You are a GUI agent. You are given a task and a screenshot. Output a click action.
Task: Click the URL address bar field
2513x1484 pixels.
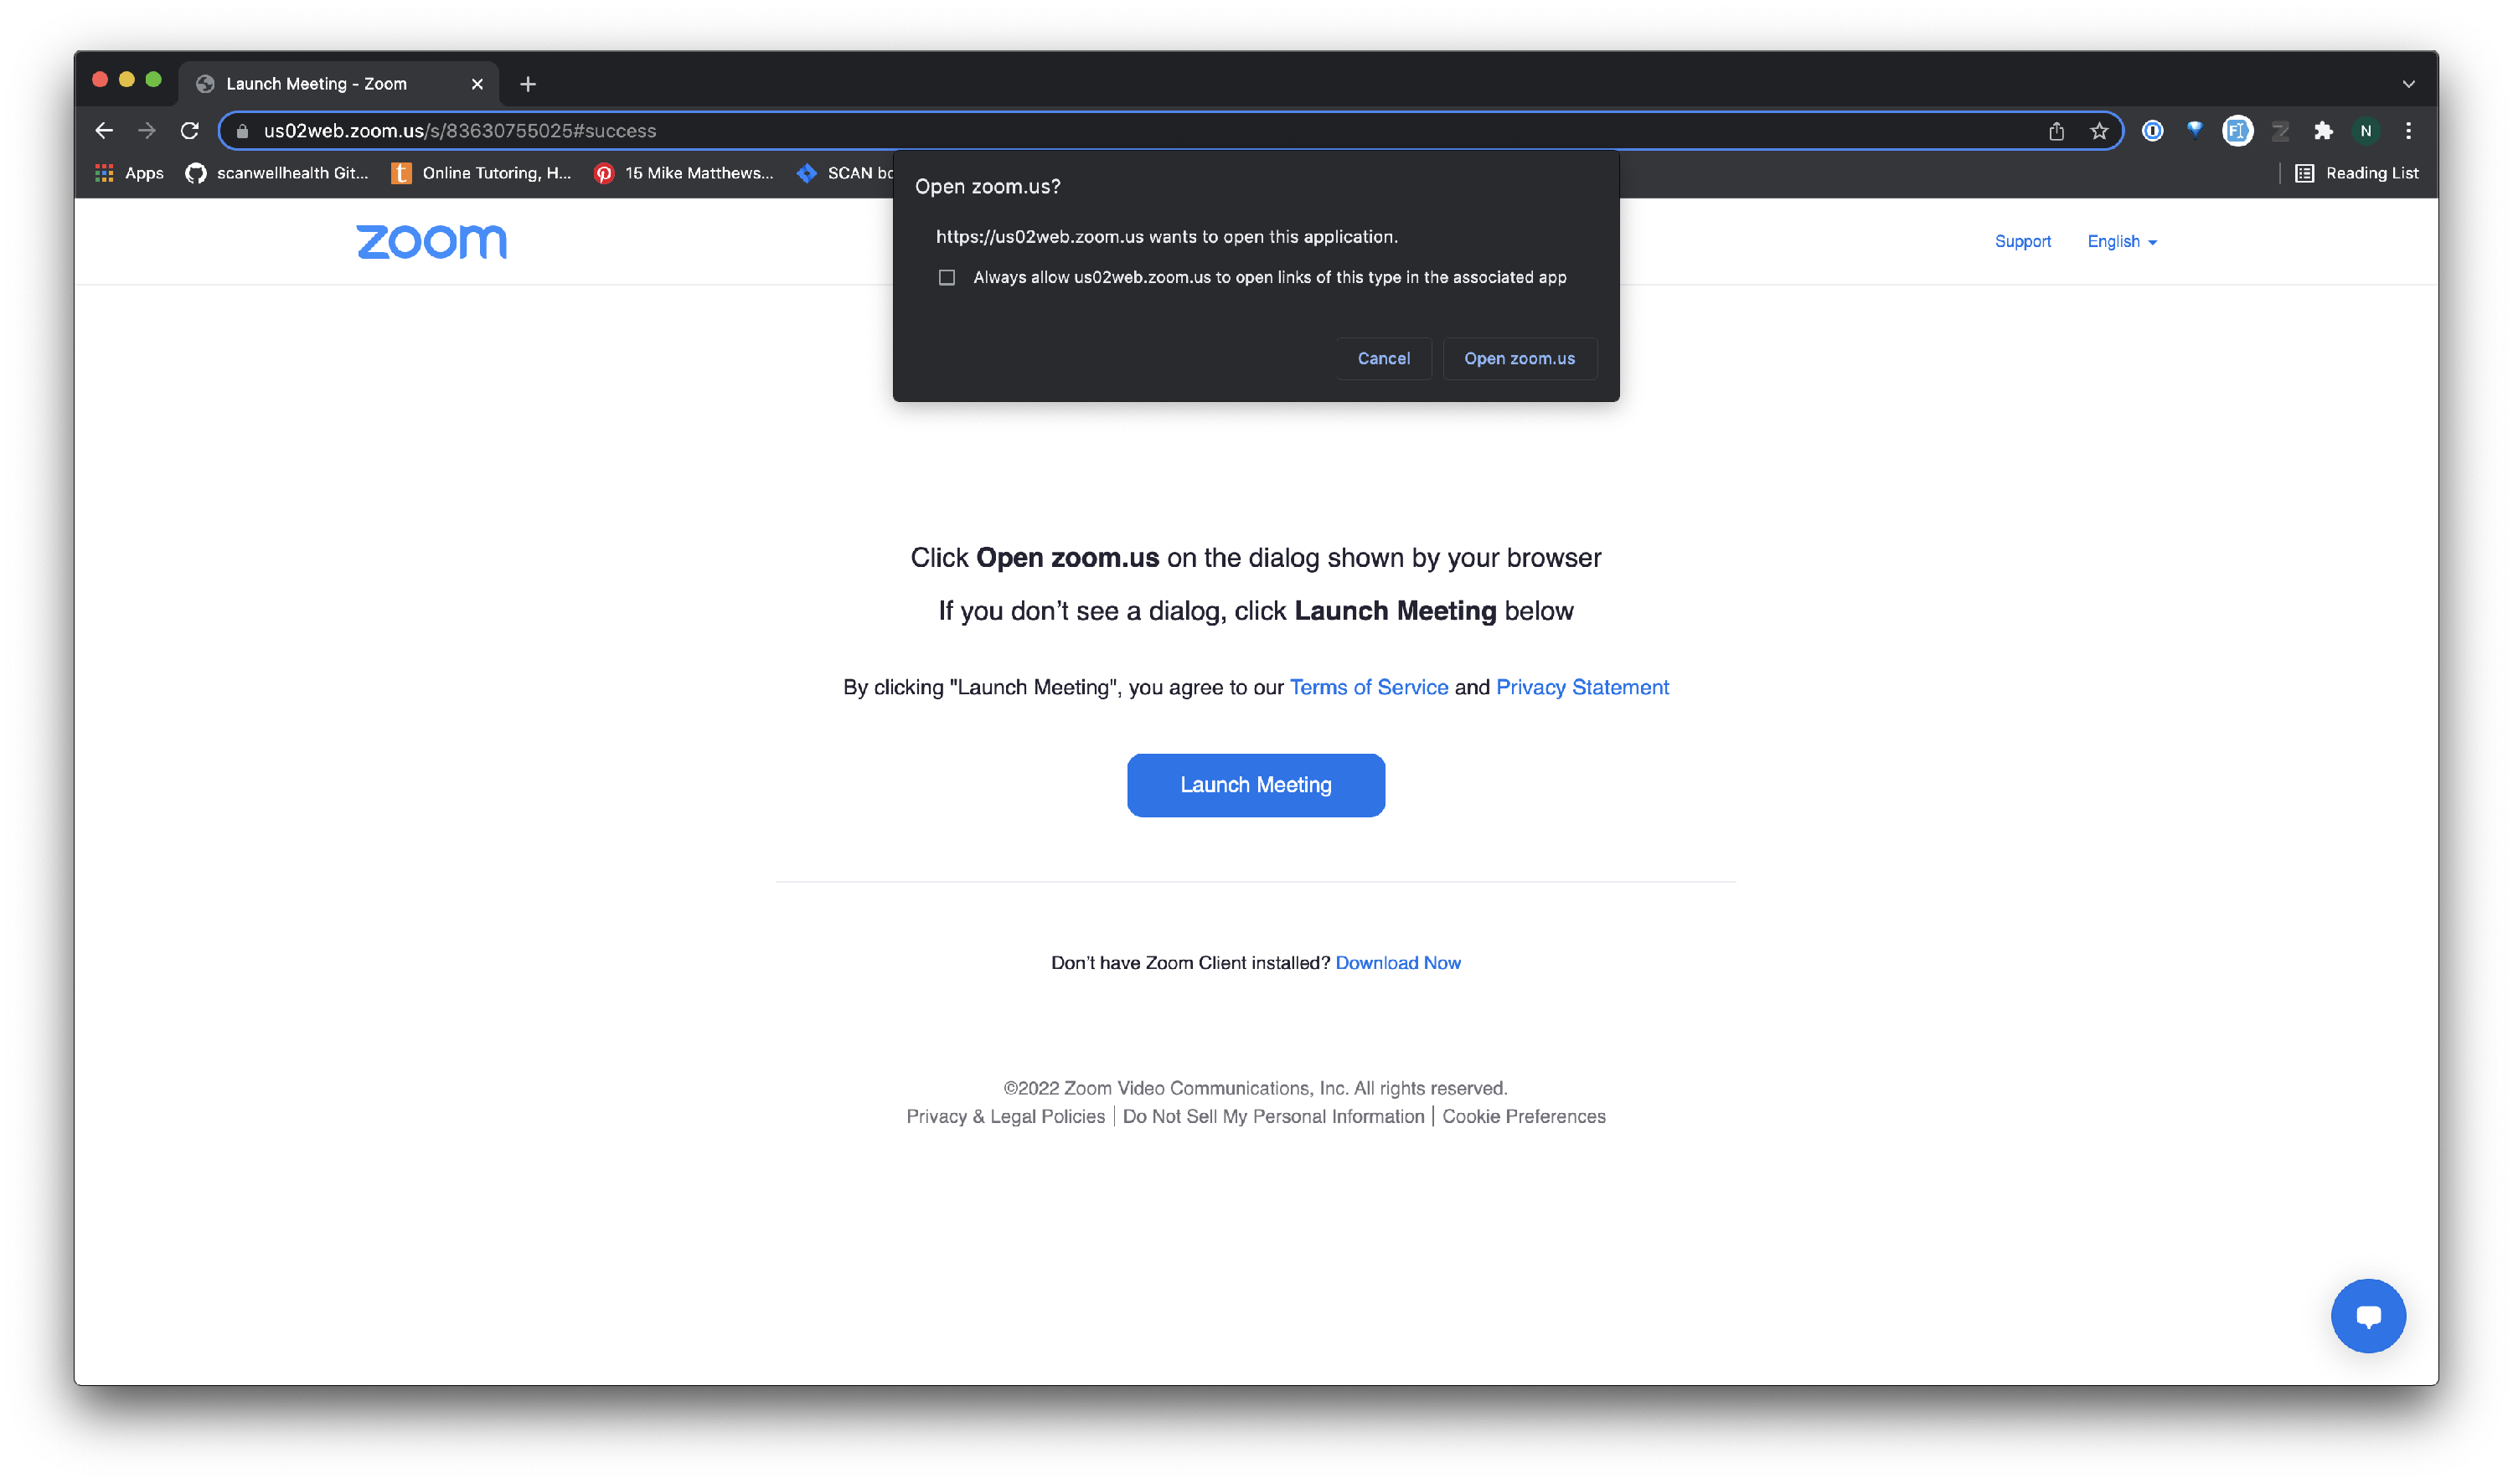(1140, 131)
